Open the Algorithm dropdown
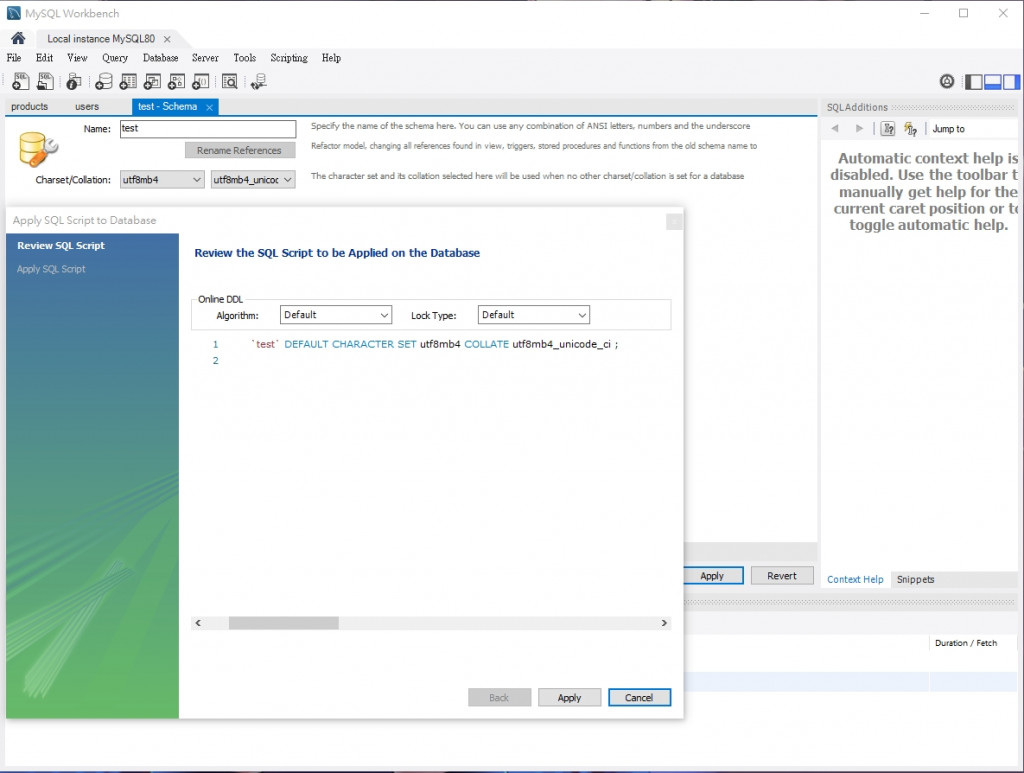 [x=336, y=315]
